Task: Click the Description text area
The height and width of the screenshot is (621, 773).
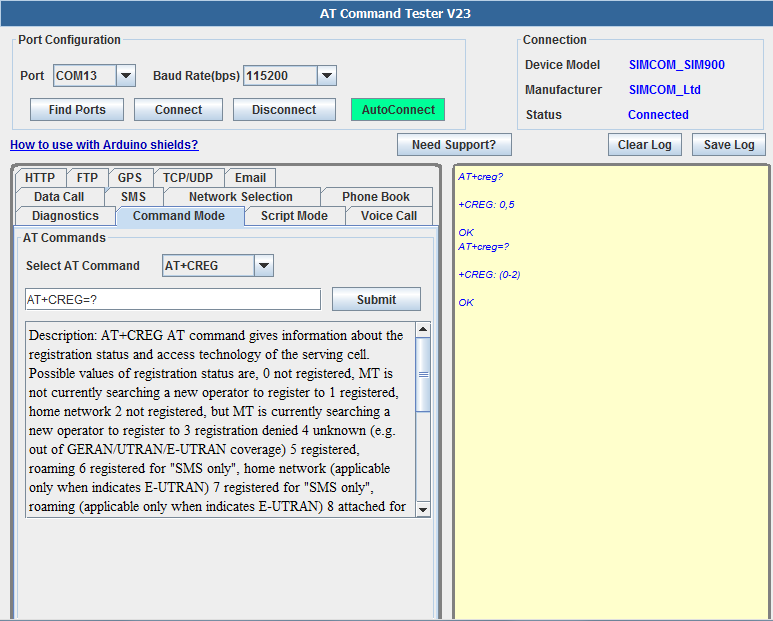Action: point(220,420)
